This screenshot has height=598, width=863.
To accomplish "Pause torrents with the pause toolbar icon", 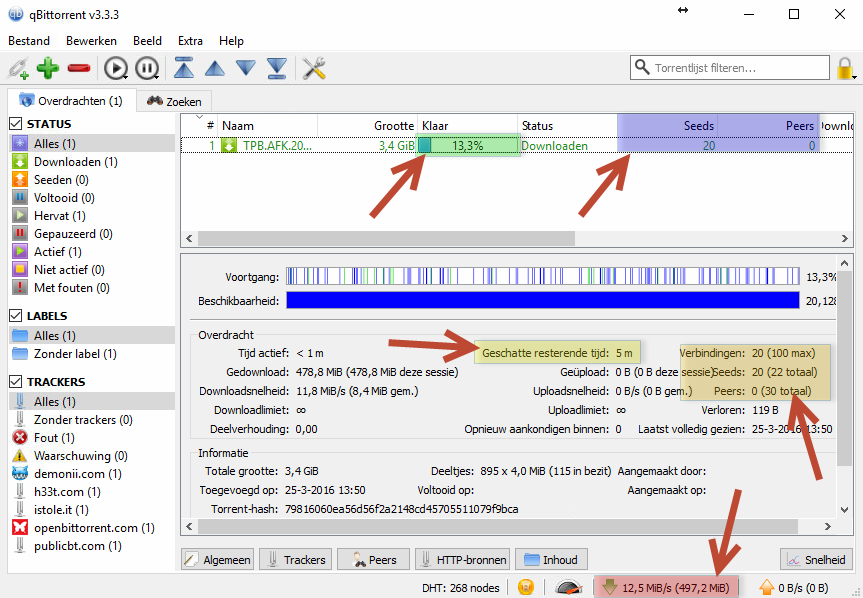I will coord(147,69).
